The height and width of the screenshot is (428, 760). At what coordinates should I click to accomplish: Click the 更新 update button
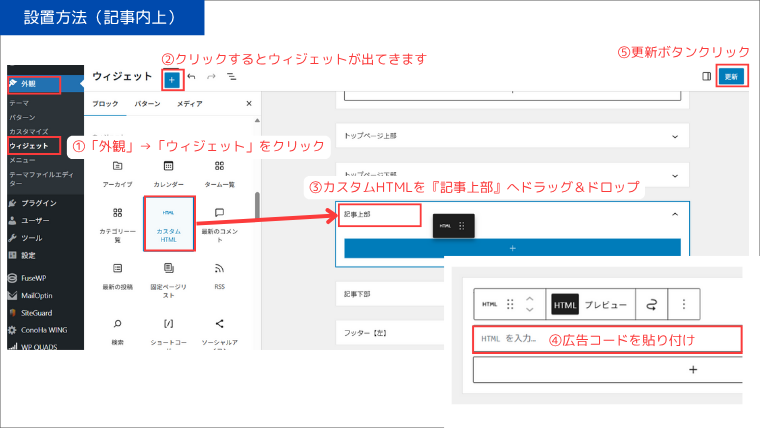coord(731,77)
